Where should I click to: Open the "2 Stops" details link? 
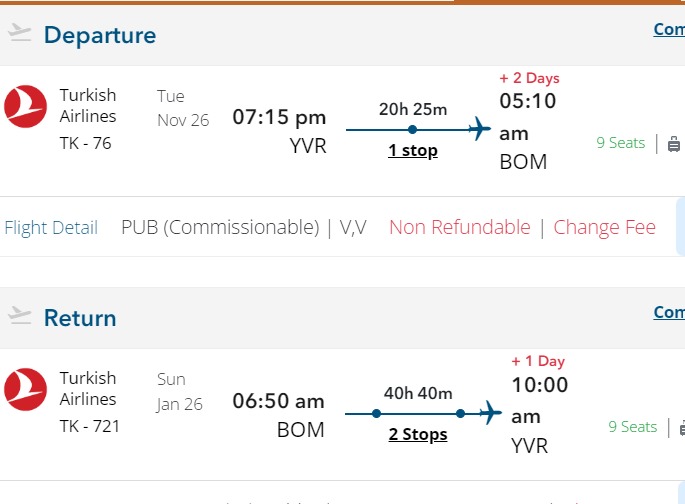[417, 434]
